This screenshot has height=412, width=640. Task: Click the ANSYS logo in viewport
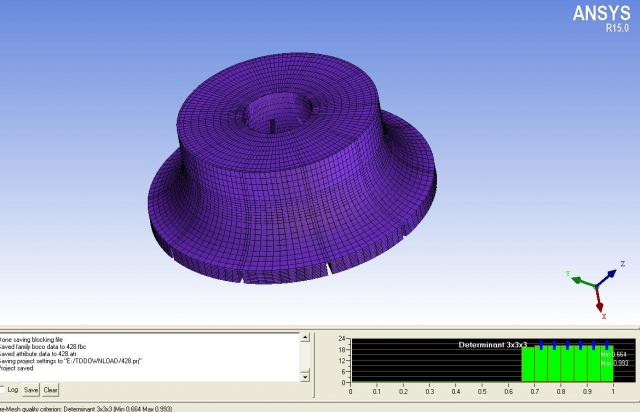(600, 13)
